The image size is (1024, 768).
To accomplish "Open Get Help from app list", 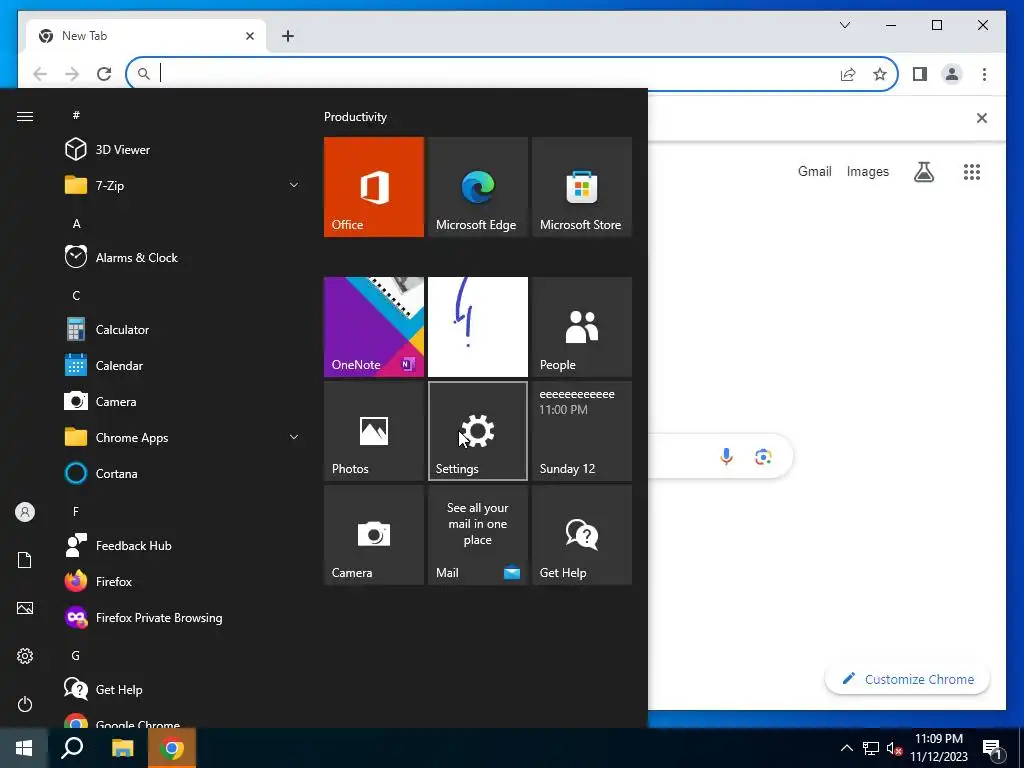I will (x=183, y=690).
